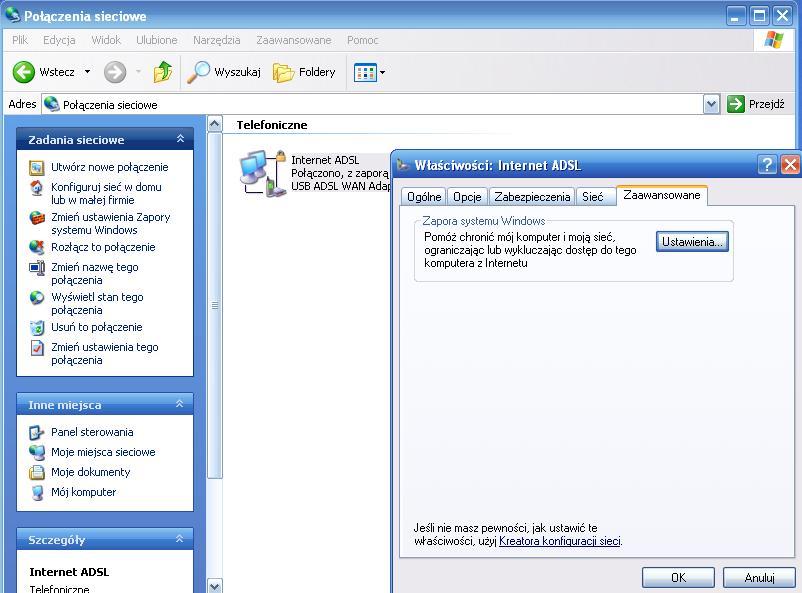Open the views grid icon in toolbar
This screenshot has width=802, height=593.
tap(365, 73)
